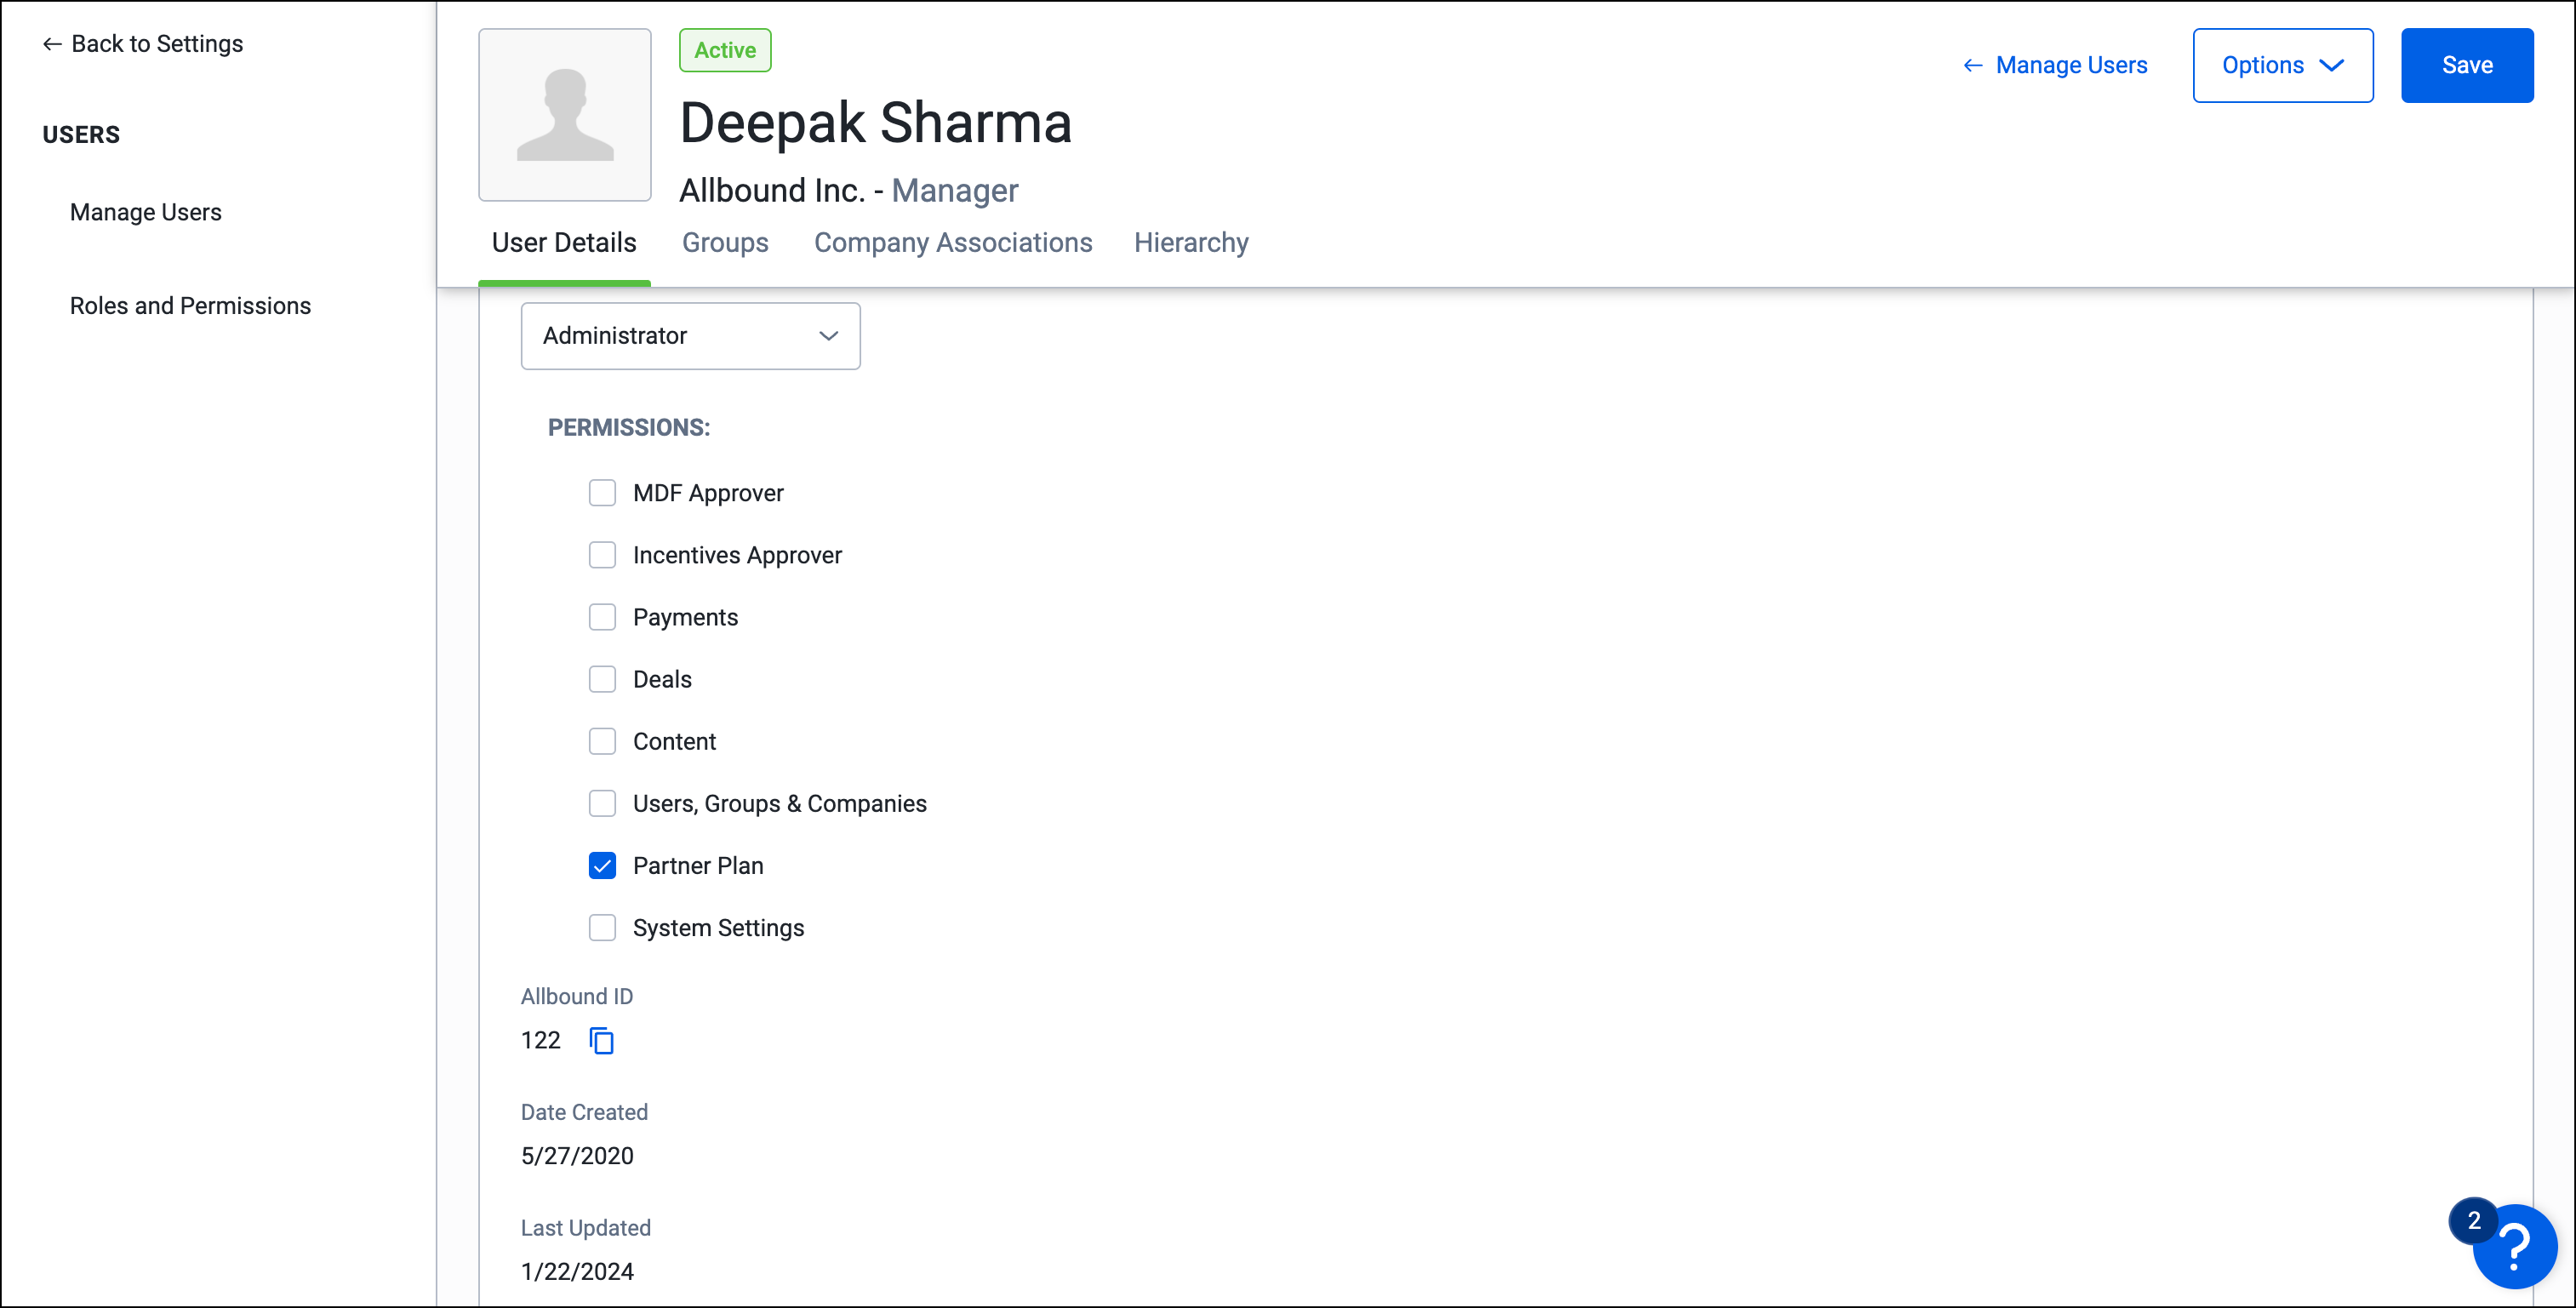Go to Company Associations tab

point(953,243)
